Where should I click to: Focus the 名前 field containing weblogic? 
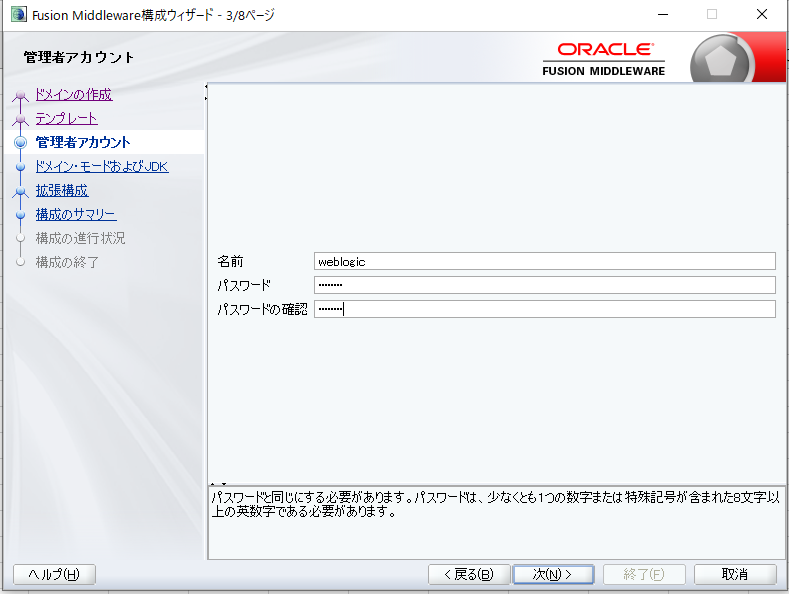point(544,261)
